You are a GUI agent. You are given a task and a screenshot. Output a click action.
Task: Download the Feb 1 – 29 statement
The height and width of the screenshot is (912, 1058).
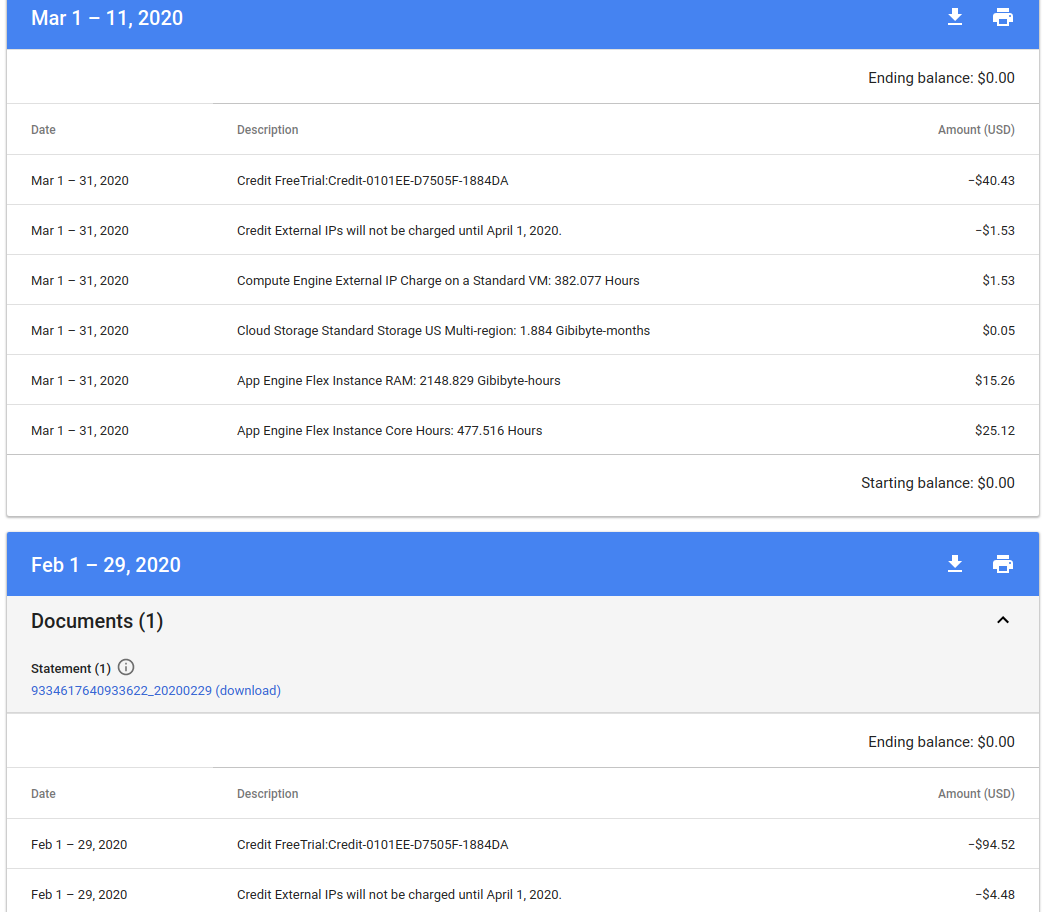click(x=954, y=564)
